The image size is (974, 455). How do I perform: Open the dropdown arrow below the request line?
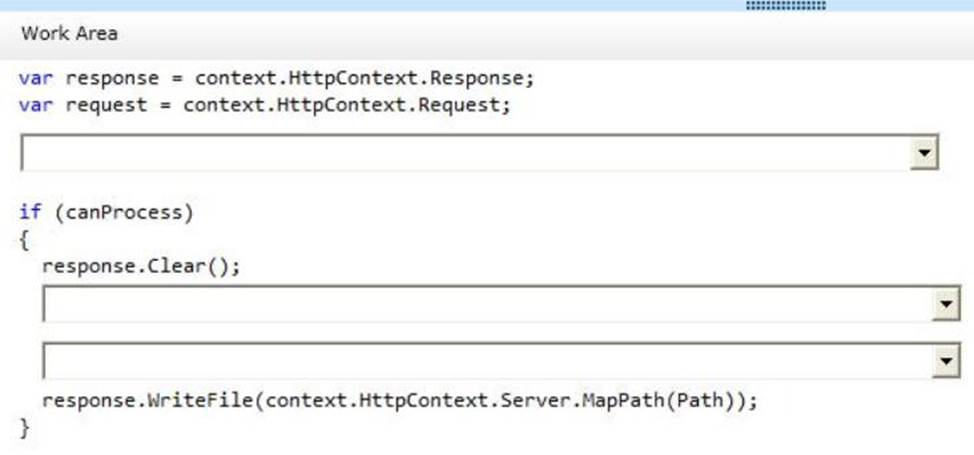click(926, 154)
